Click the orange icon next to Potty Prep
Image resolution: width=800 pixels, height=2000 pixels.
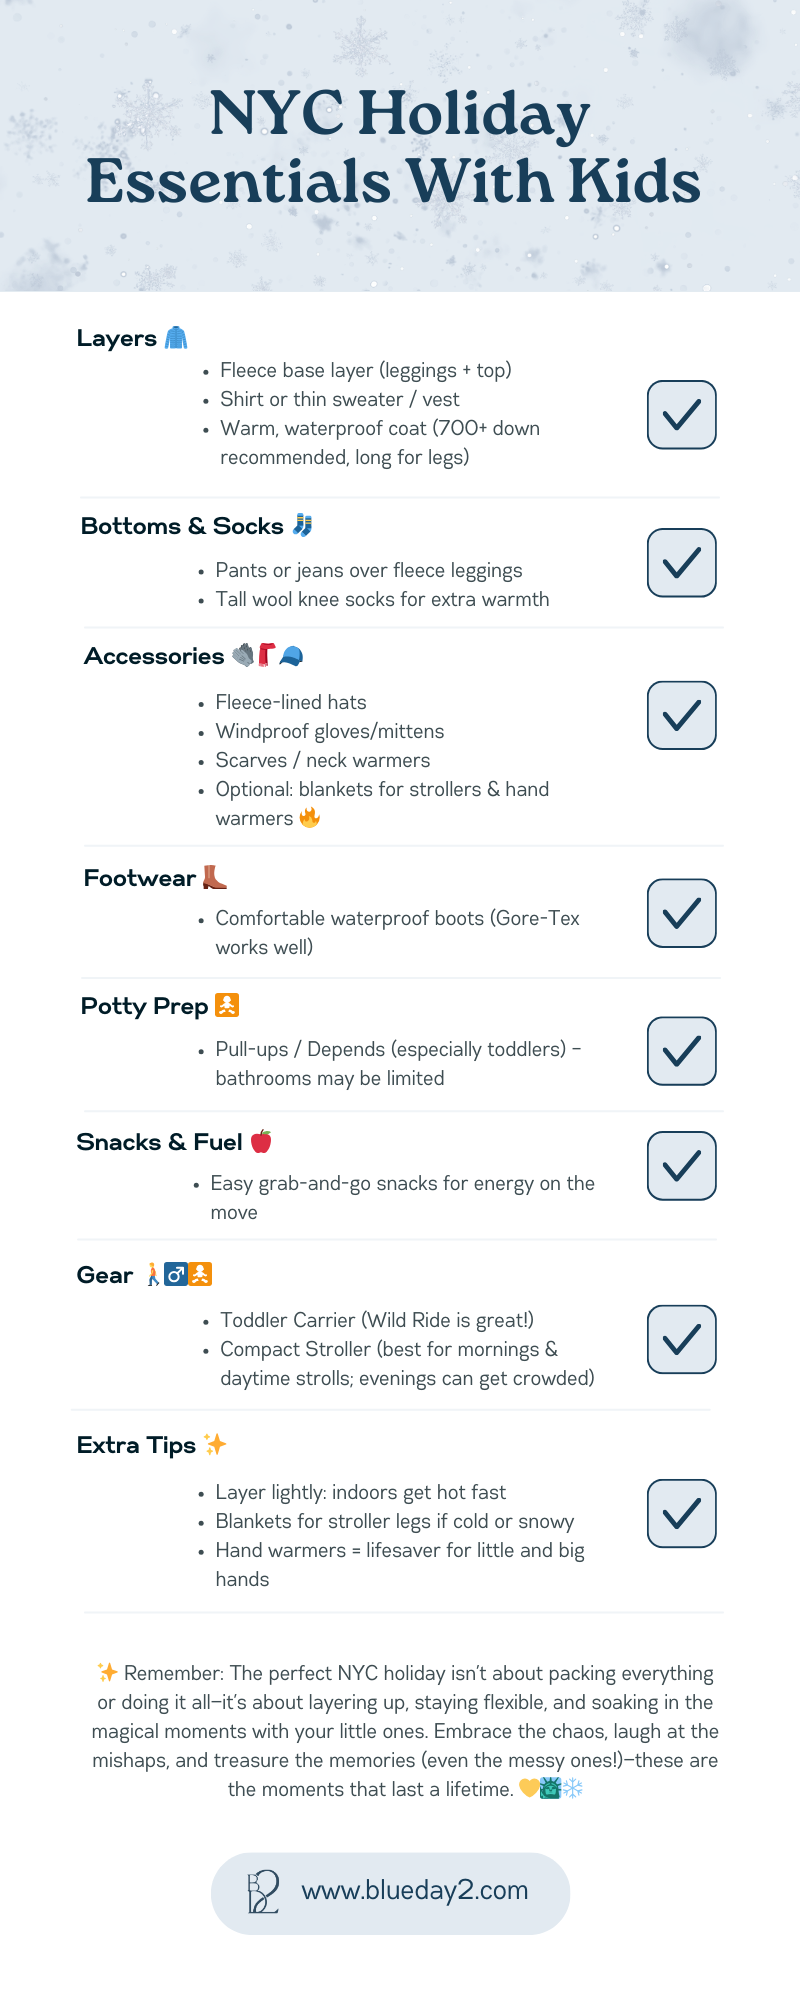(228, 1005)
